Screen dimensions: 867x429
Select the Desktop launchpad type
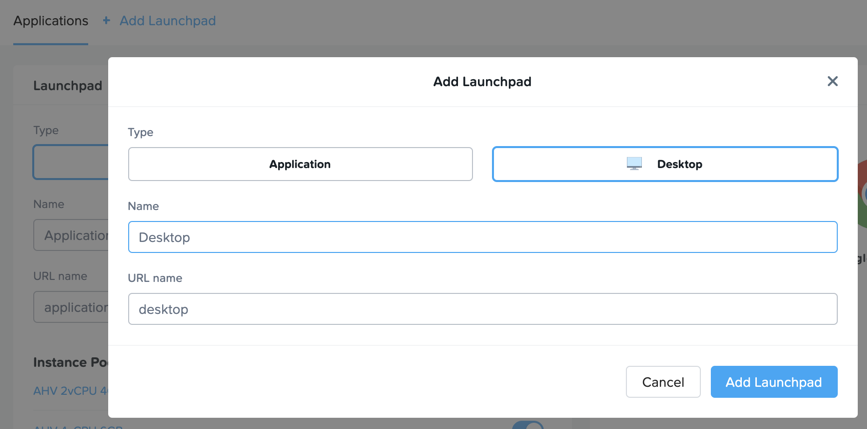point(665,164)
